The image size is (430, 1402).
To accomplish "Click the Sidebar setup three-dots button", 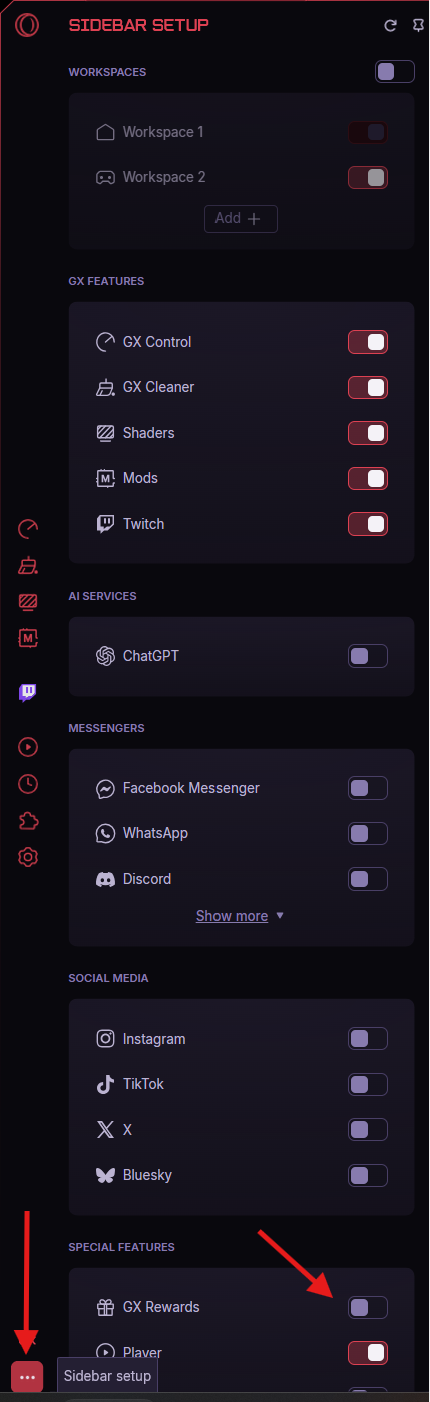I will point(27,1376).
